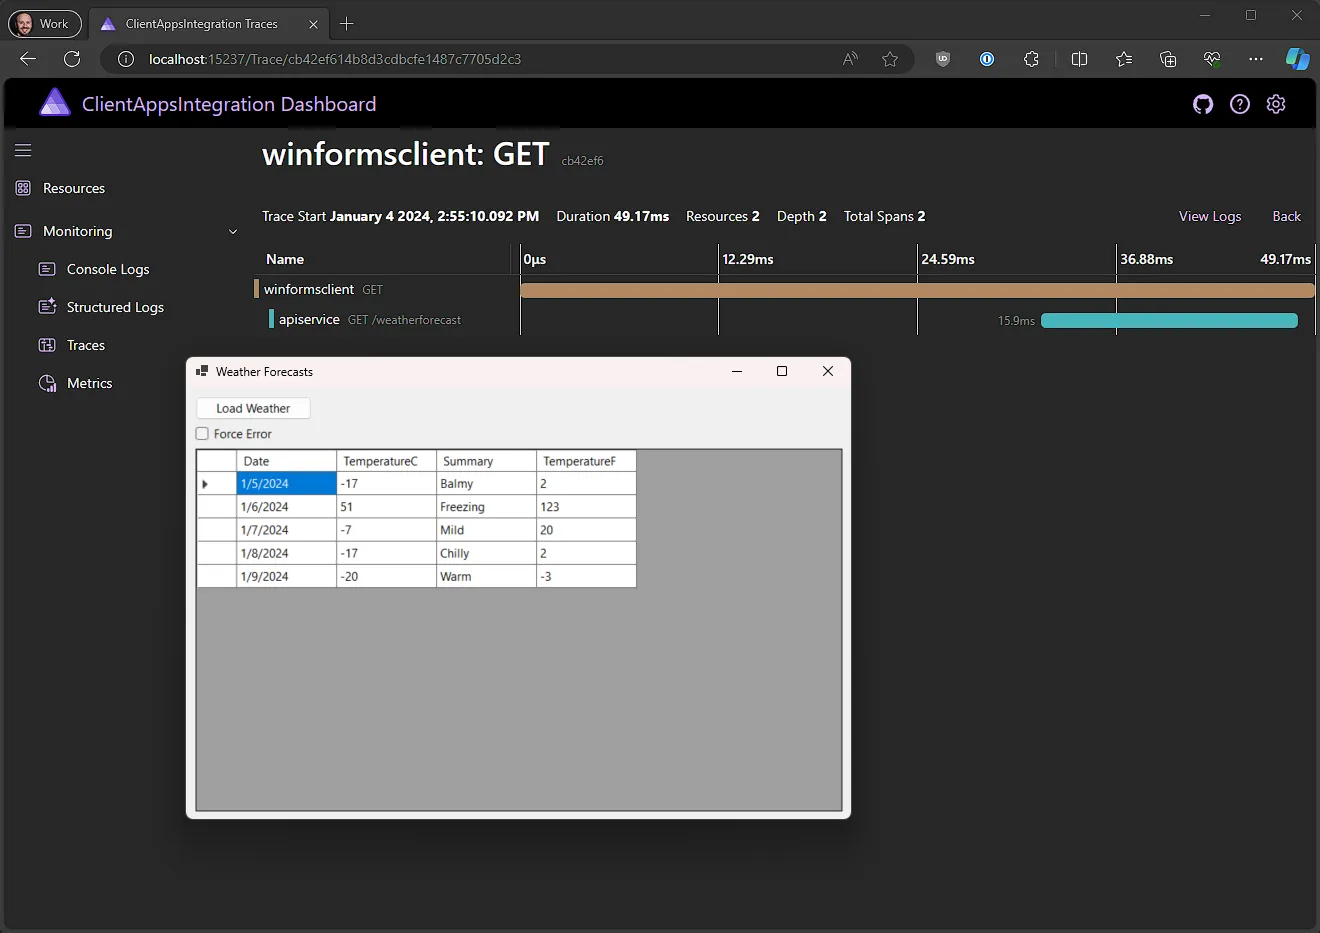Open the GitHub repository icon in the header

pyautogui.click(x=1203, y=104)
